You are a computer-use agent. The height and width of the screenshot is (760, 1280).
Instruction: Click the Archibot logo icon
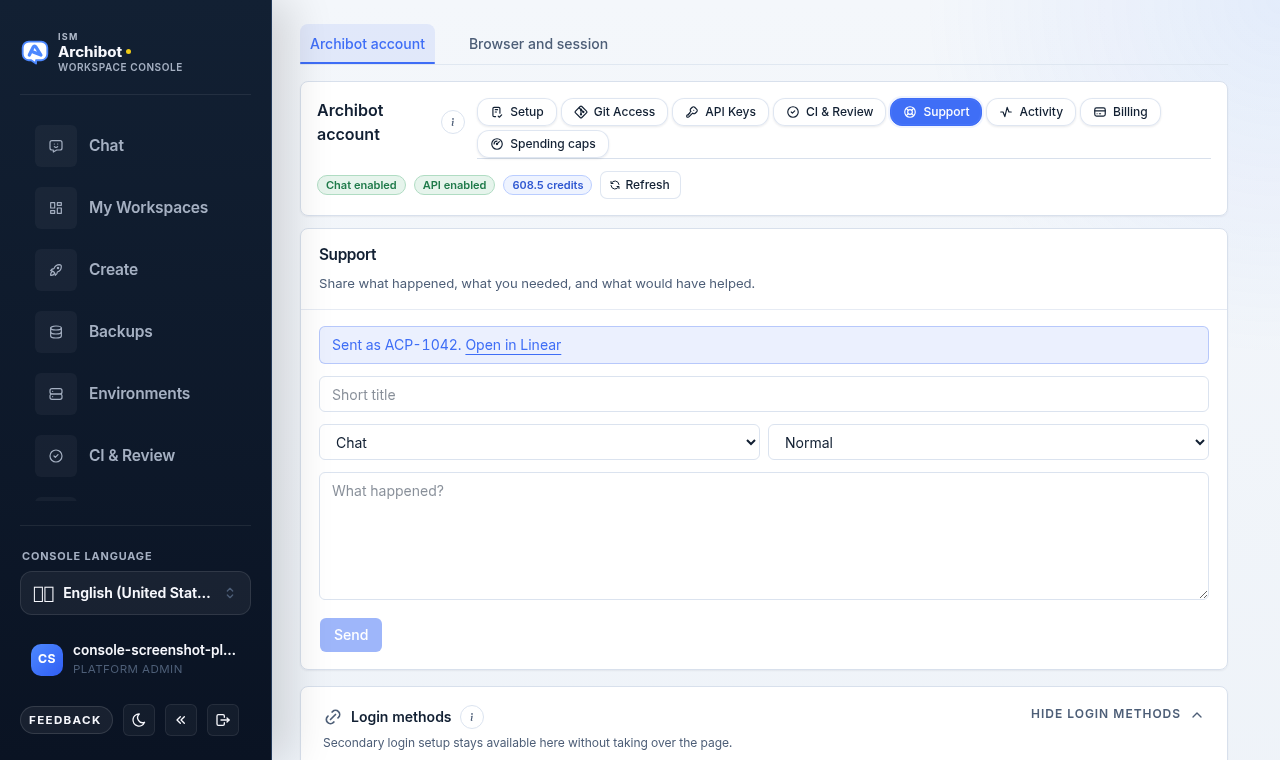pyautogui.click(x=35, y=52)
